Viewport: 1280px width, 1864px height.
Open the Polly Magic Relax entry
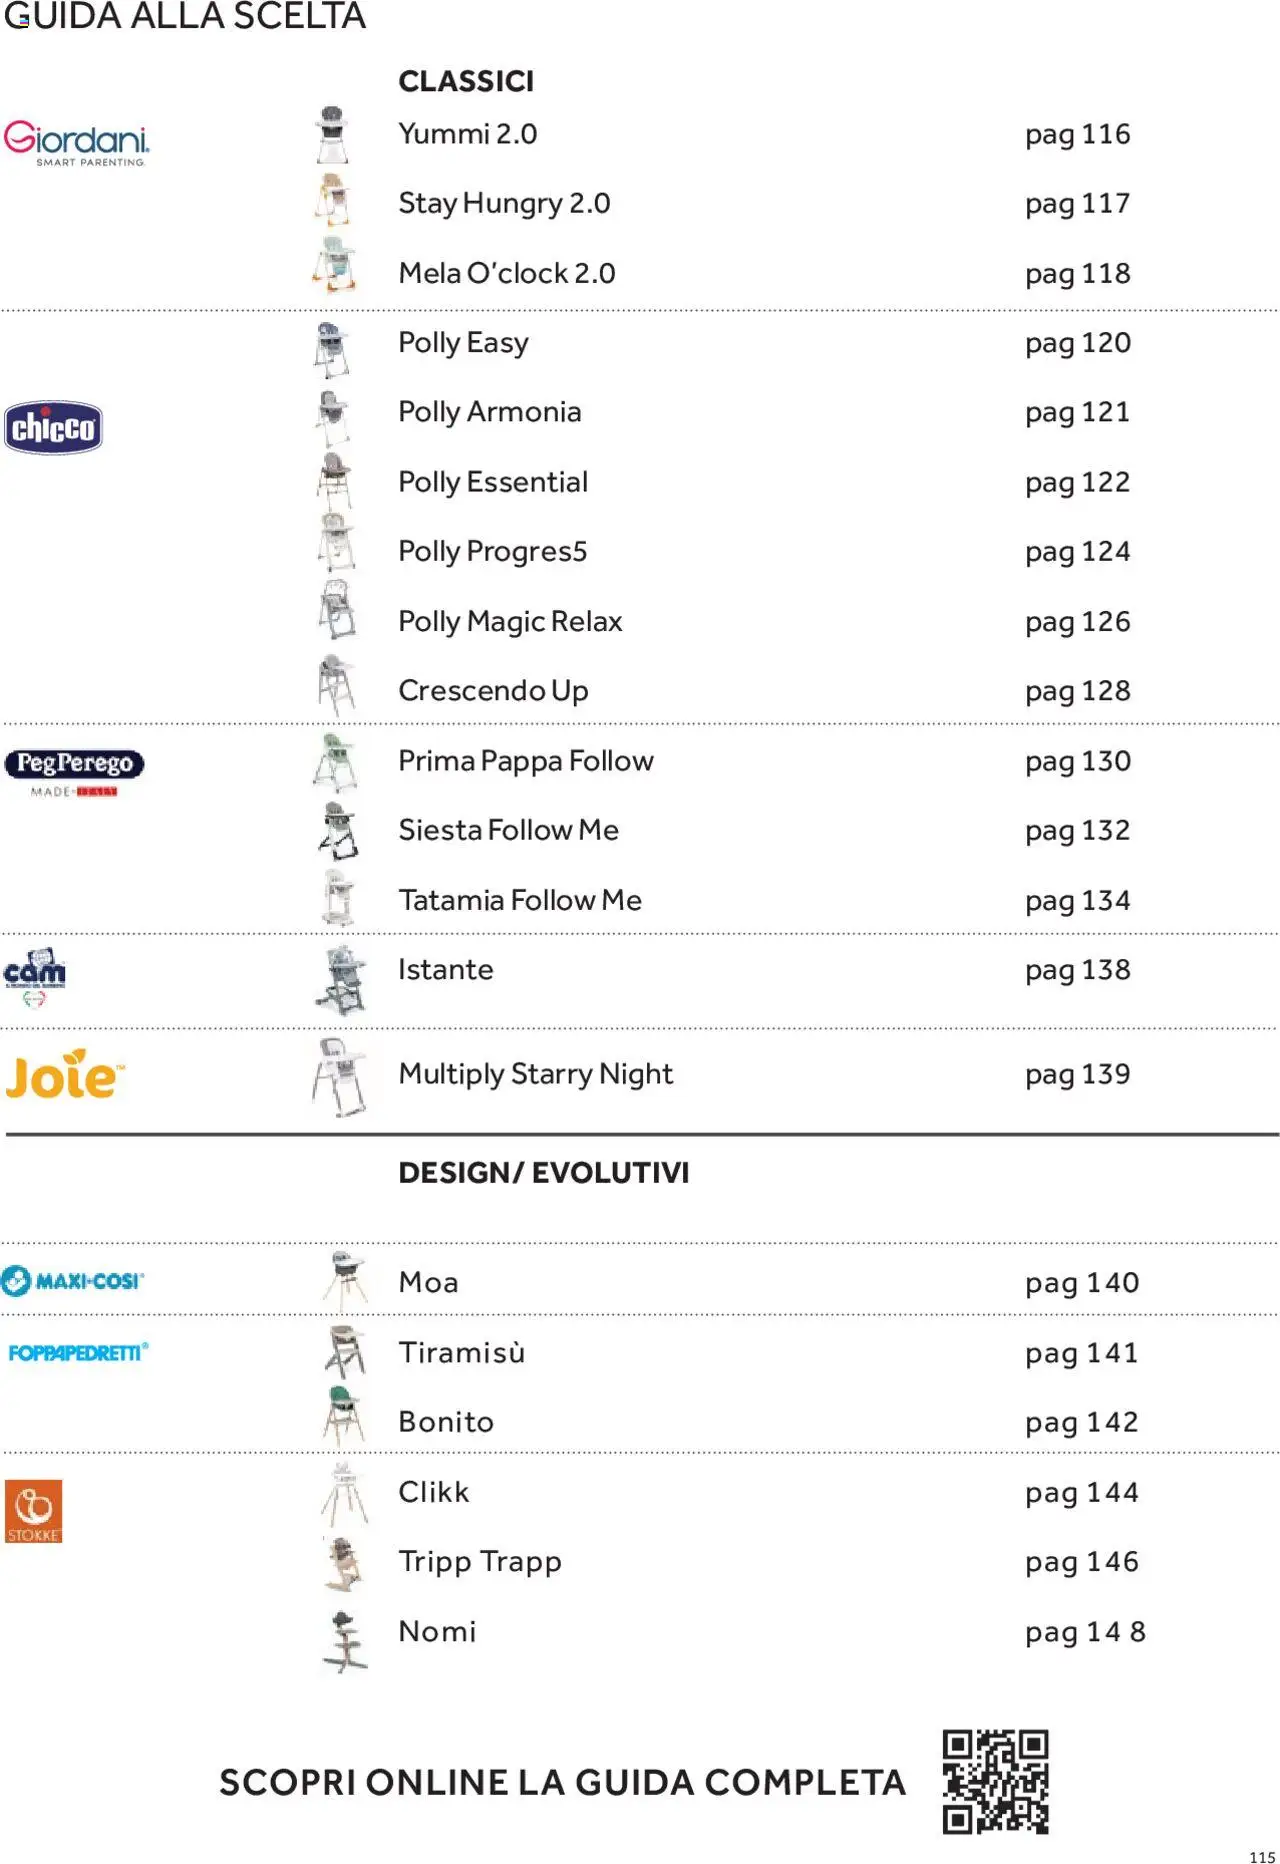tap(510, 622)
